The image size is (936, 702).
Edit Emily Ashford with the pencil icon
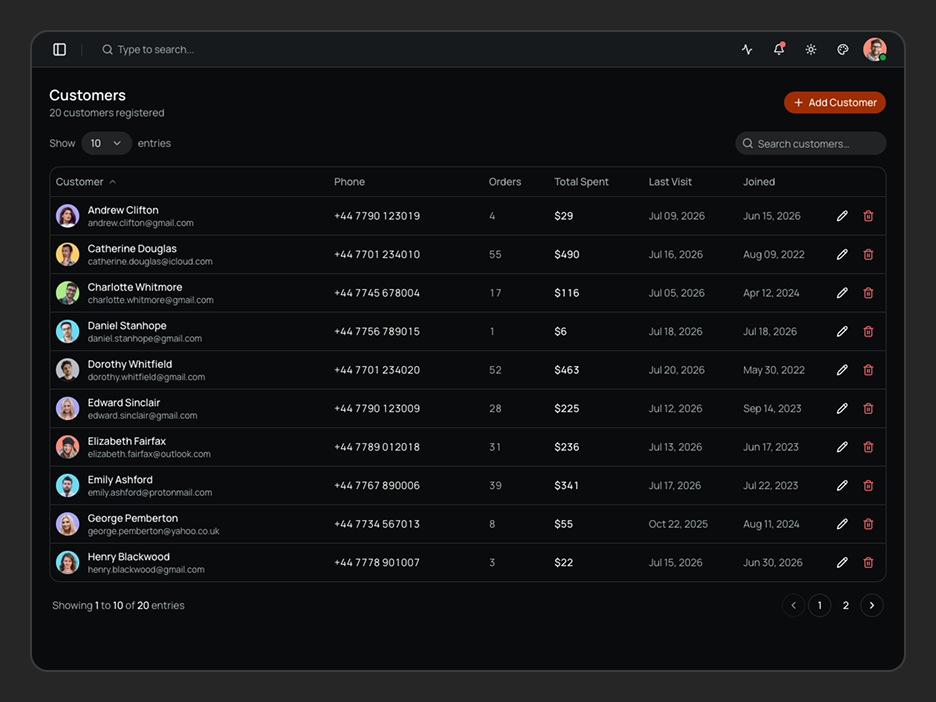(x=842, y=485)
